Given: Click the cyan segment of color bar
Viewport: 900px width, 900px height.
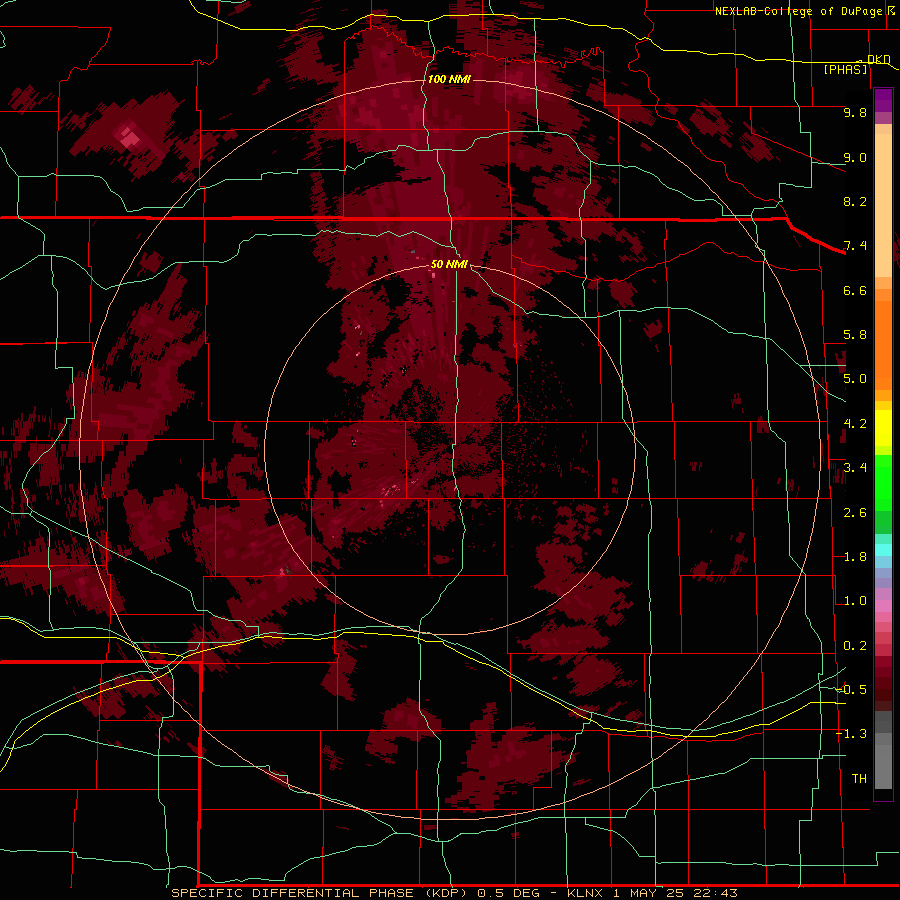Looking at the screenshot, I should (x=883, y=550).
